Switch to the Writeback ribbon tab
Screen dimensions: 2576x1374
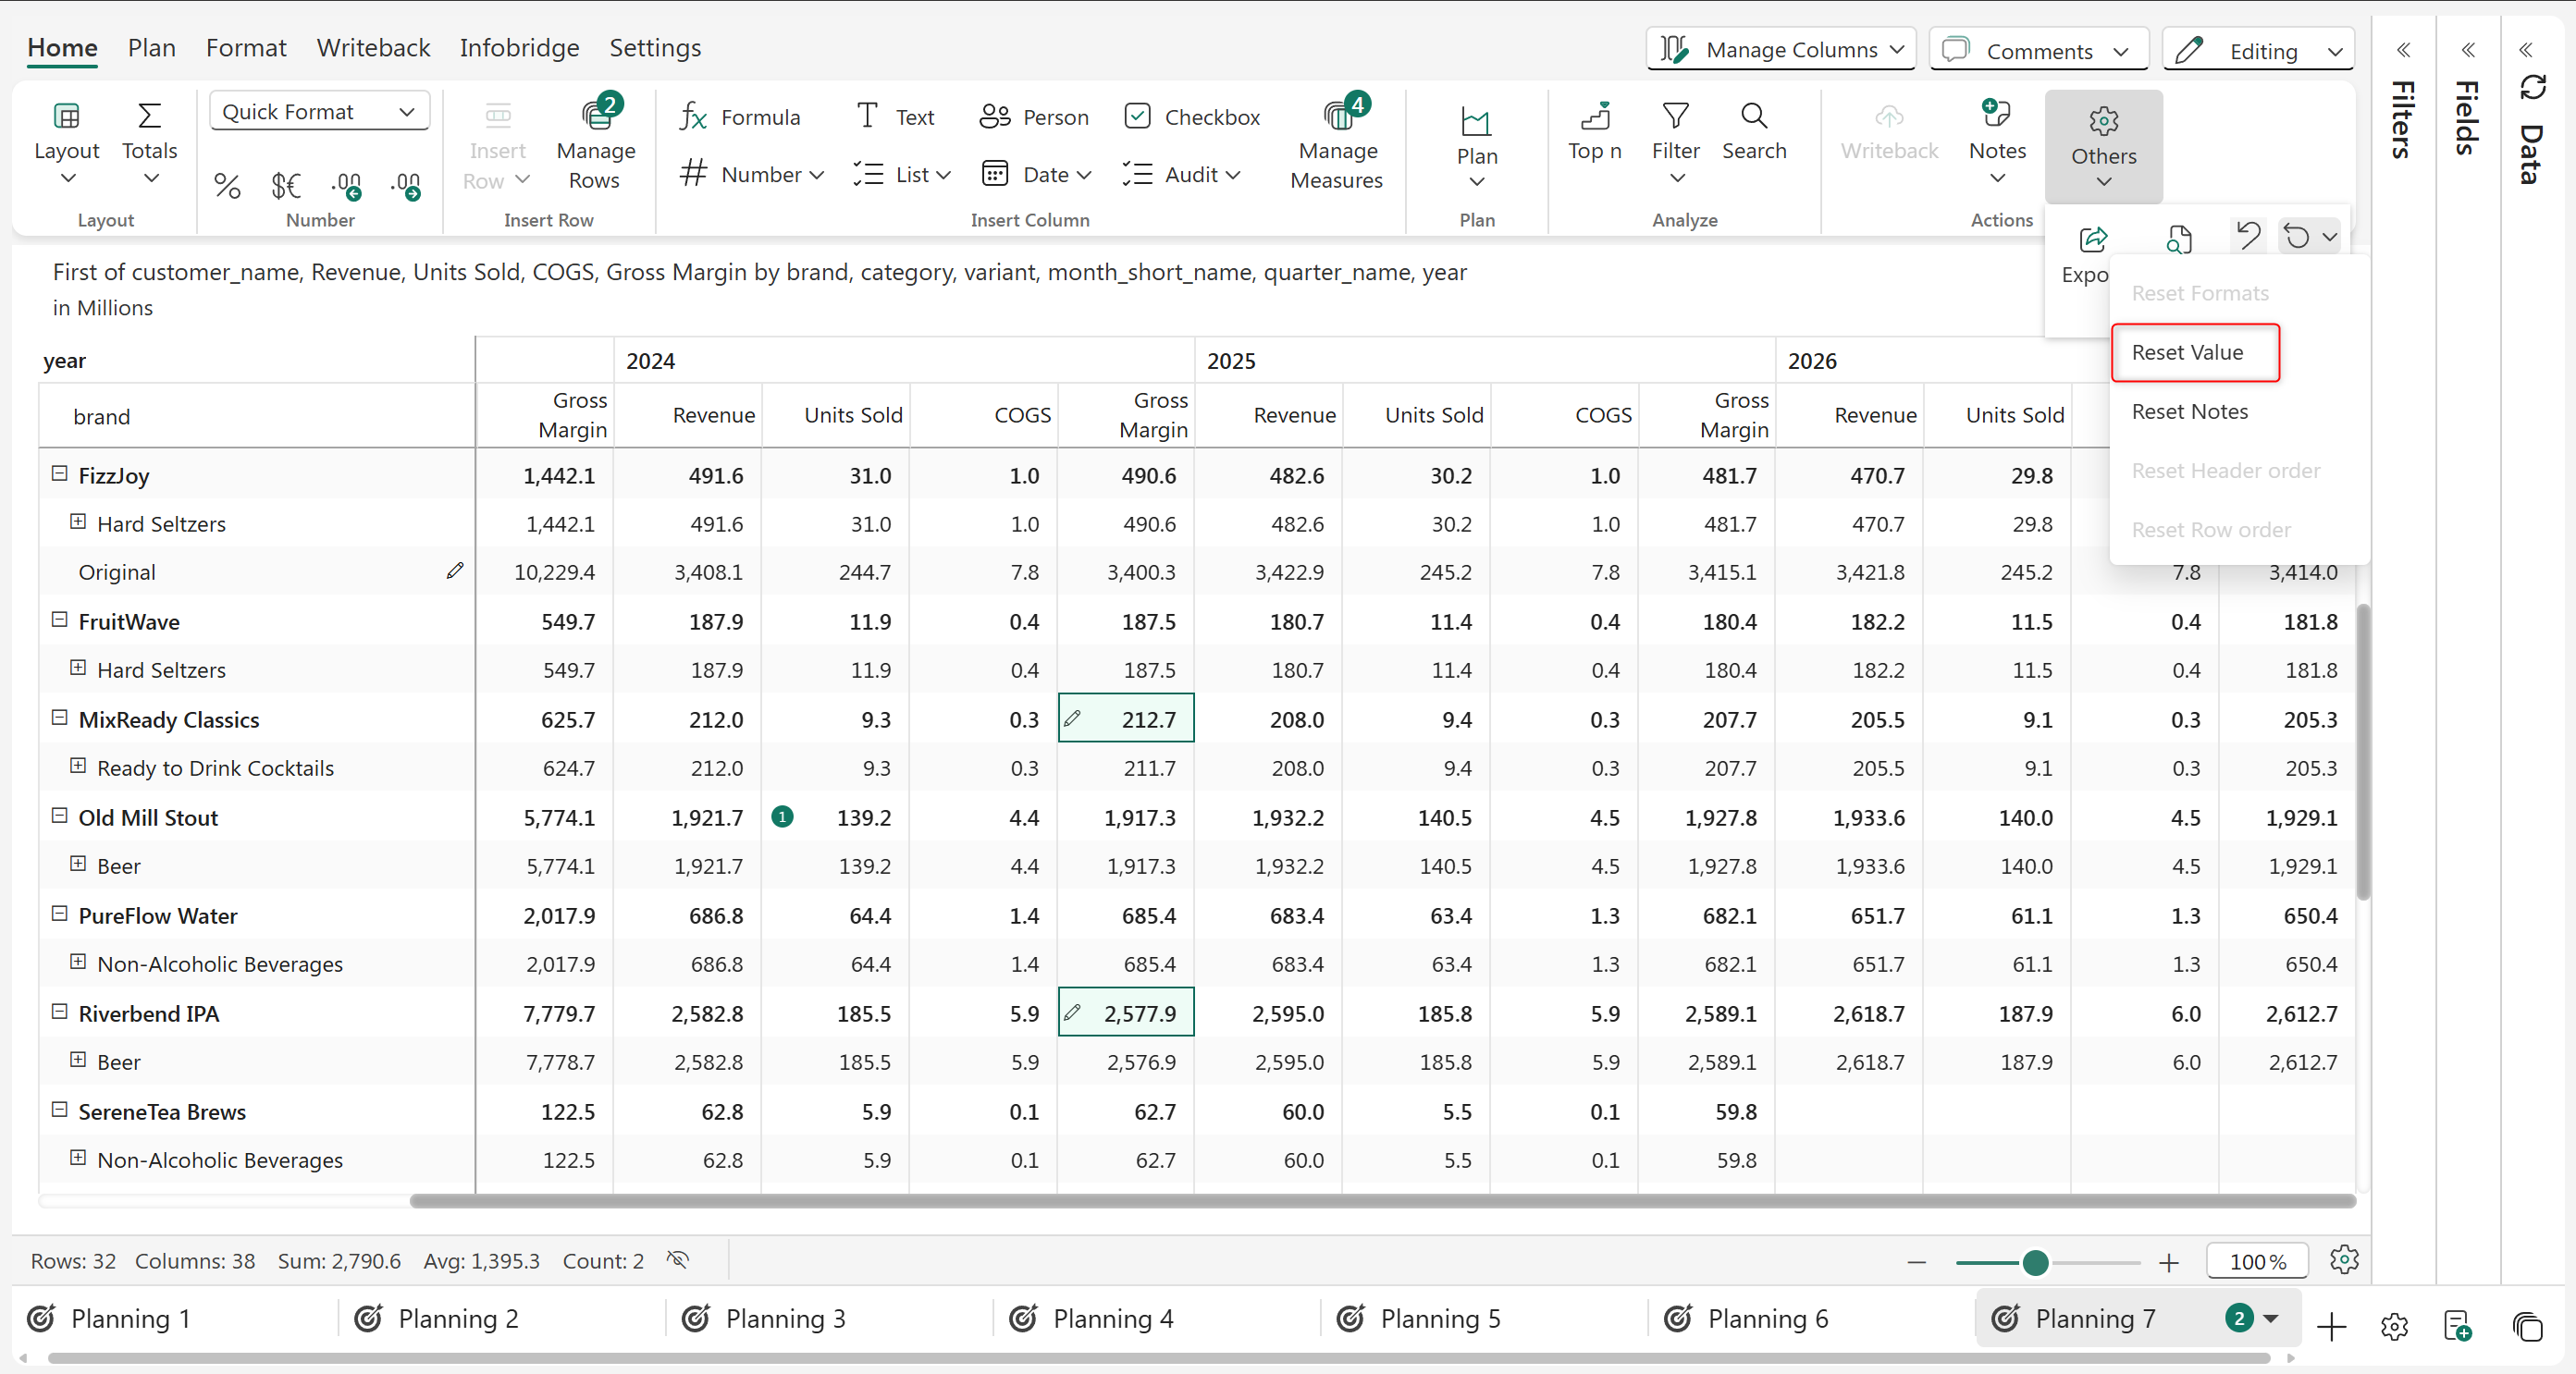pos(373,47)
